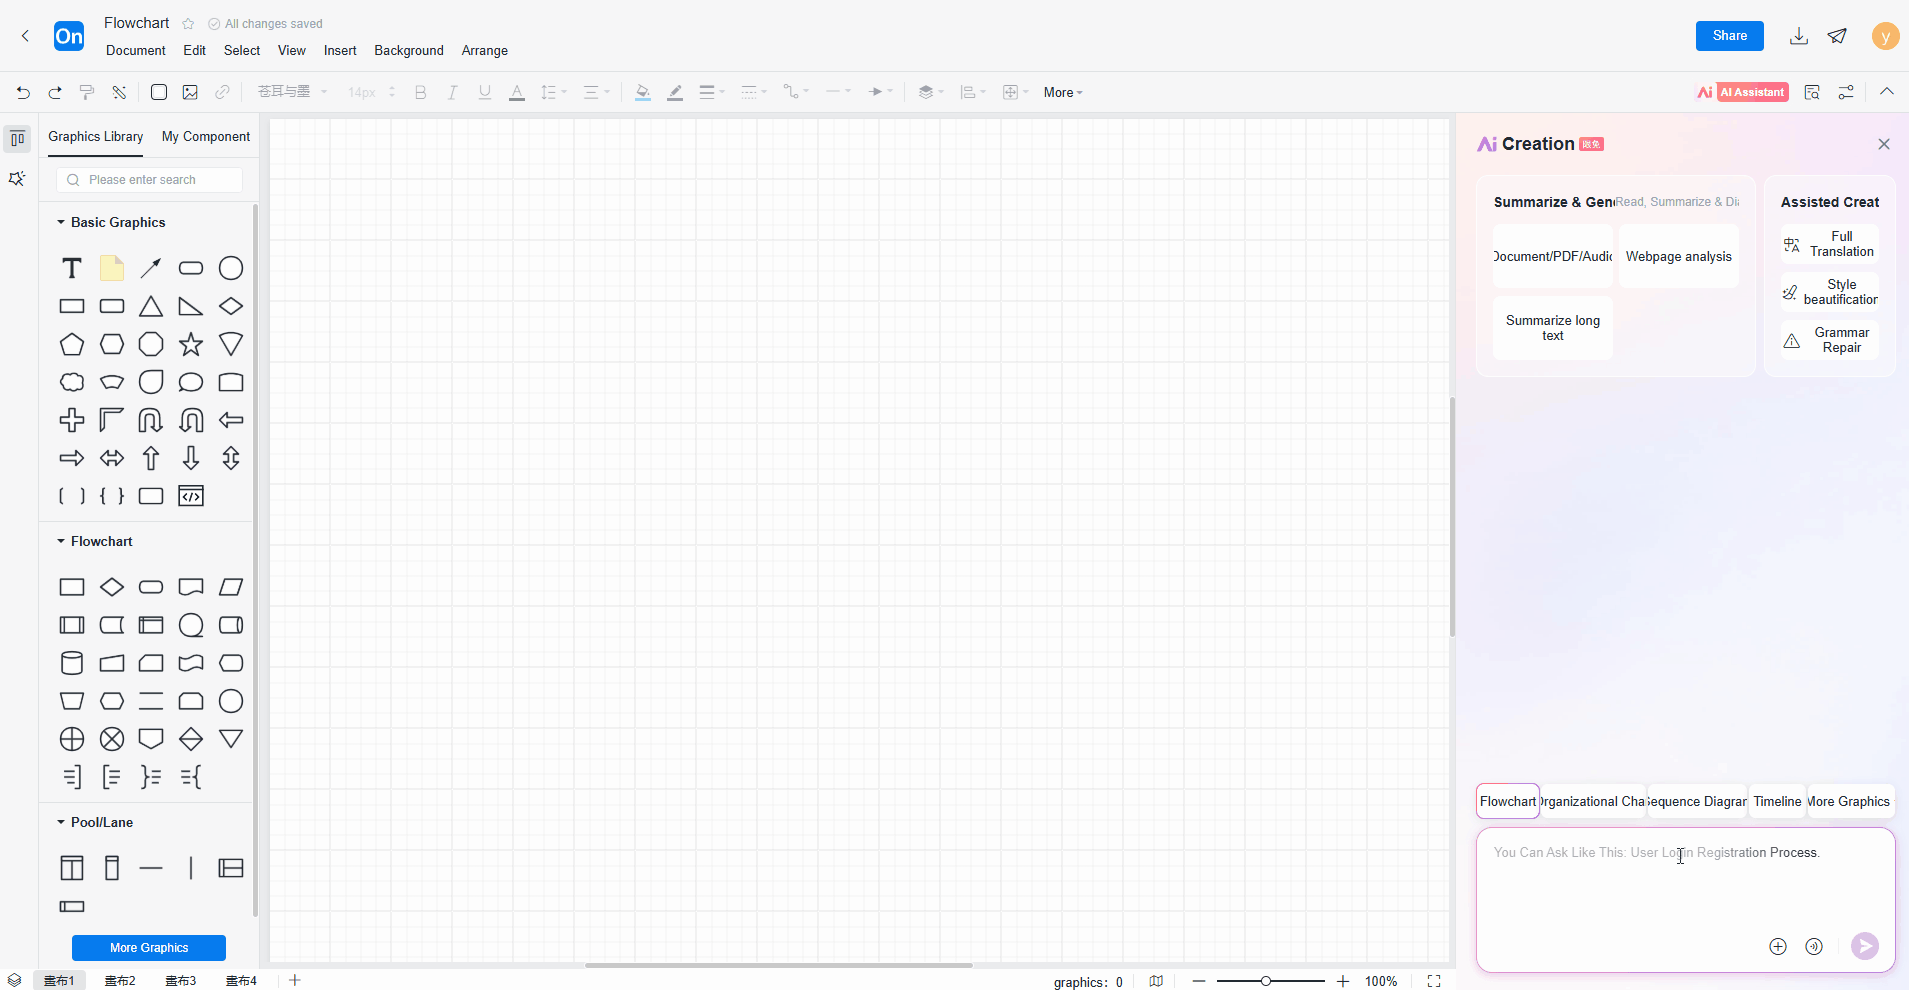
Task: Select the star shape in Basic Graphics
Action: [191, 345]
